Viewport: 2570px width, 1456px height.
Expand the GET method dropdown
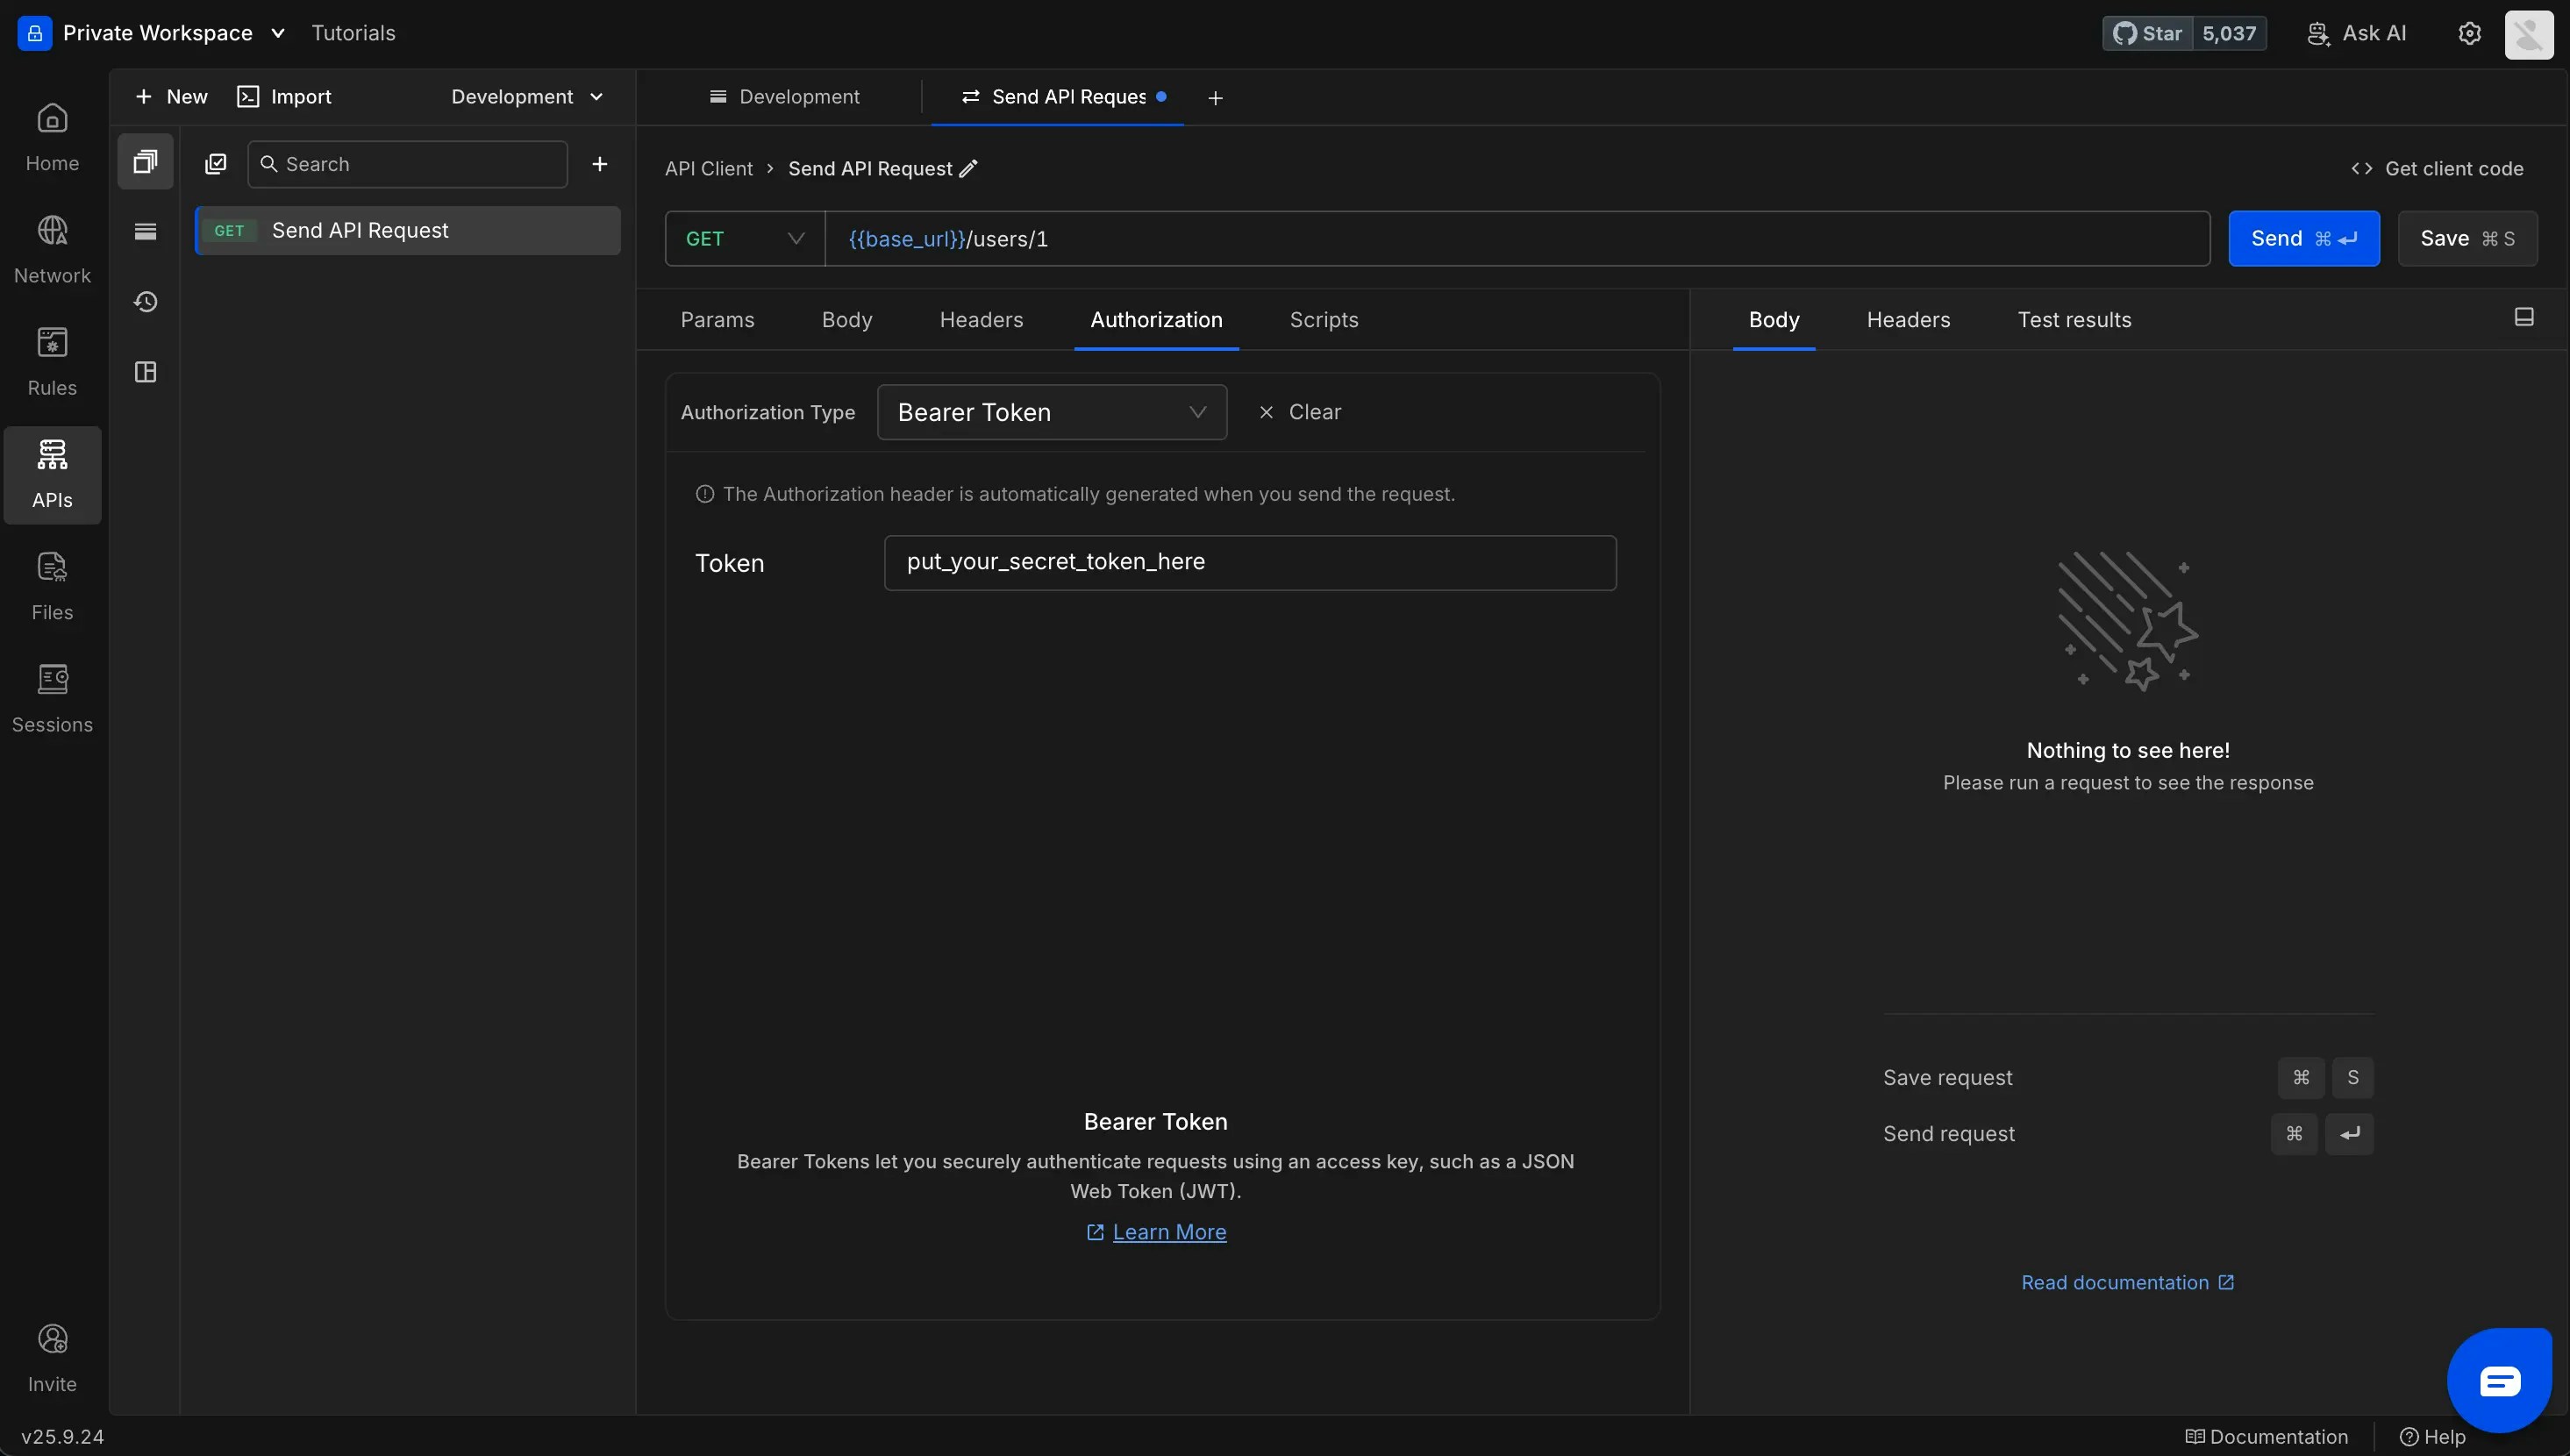745,239
